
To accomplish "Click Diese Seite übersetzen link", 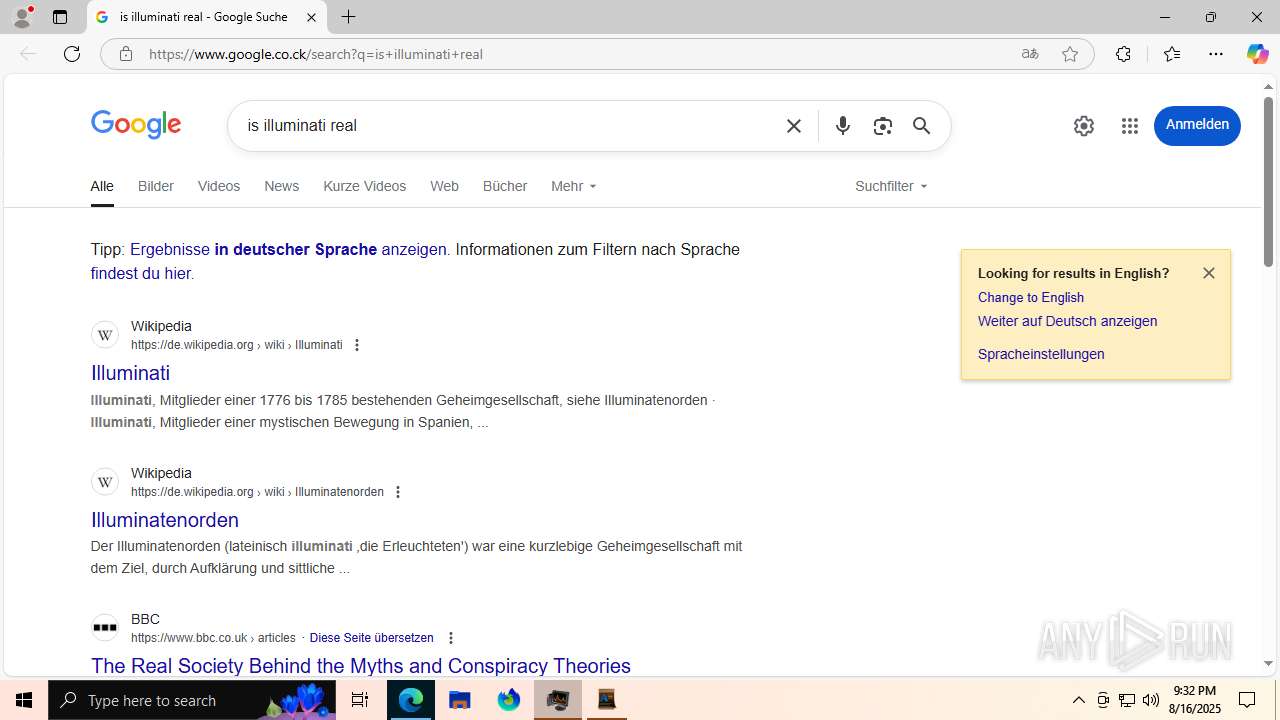I will [x=372, y=638].
